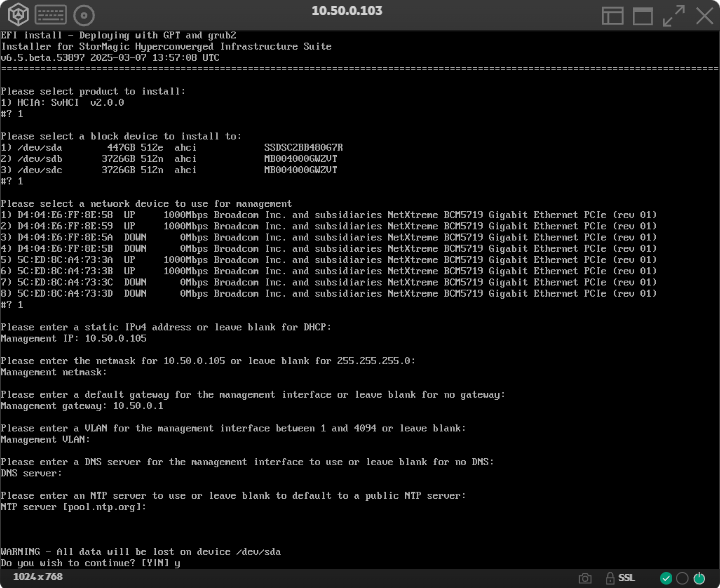The height and width of the screenshot is (588, 720).
Task: Click the /dev/sdb 3726GB device line
Action: click(x=169, y=159)
